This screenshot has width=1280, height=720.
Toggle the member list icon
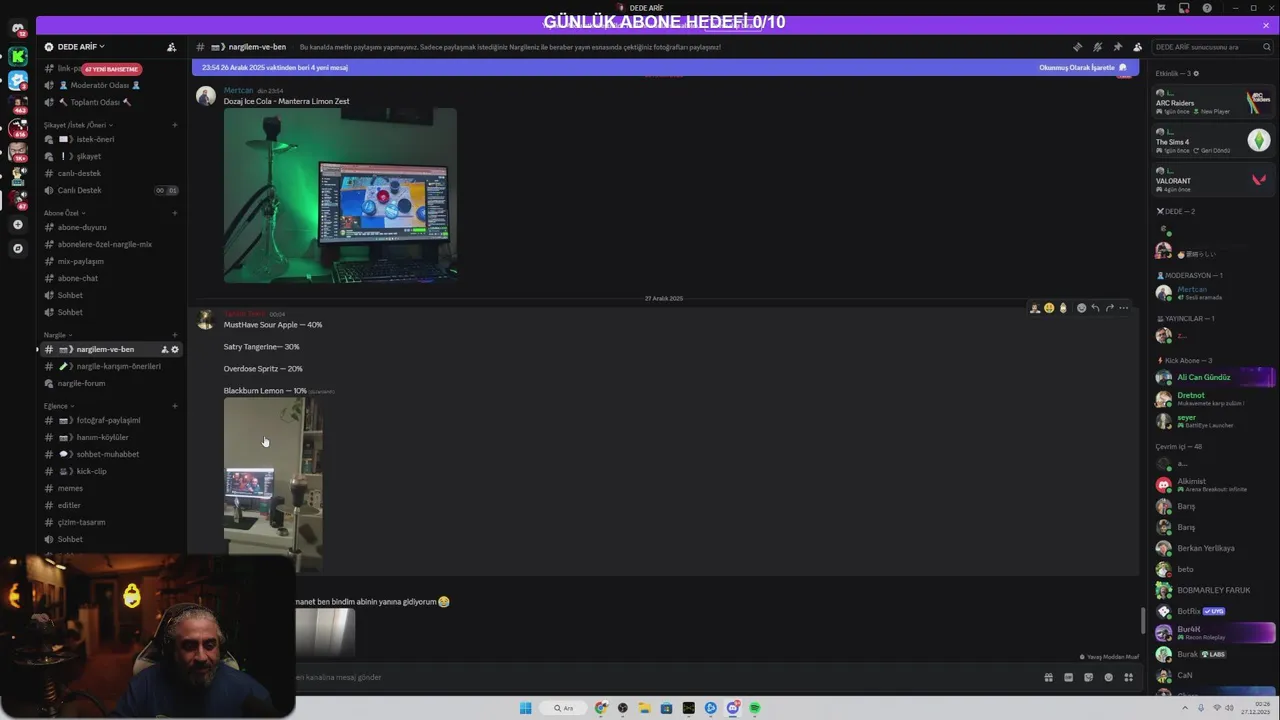point(1137,47)
